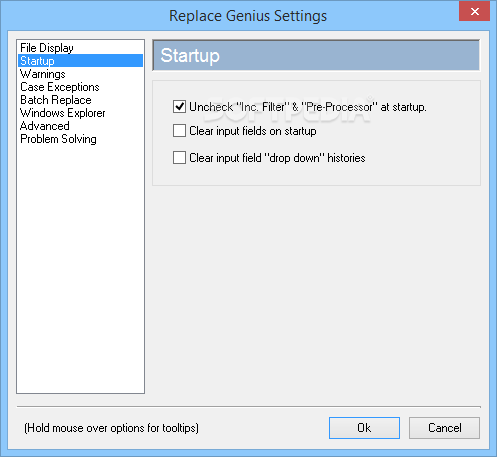
Task: Confirm settings with Ok button
Action: (364, 428)
